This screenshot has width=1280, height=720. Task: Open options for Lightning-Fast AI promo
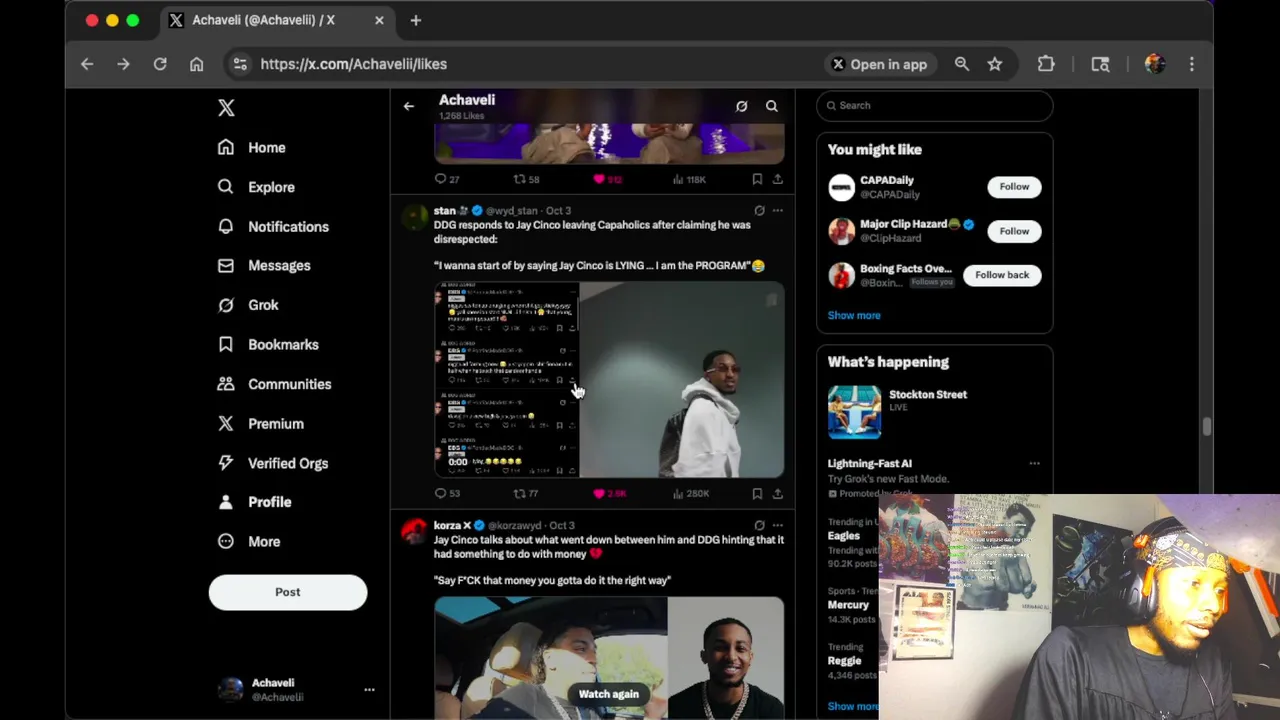tap(1034, 464)
